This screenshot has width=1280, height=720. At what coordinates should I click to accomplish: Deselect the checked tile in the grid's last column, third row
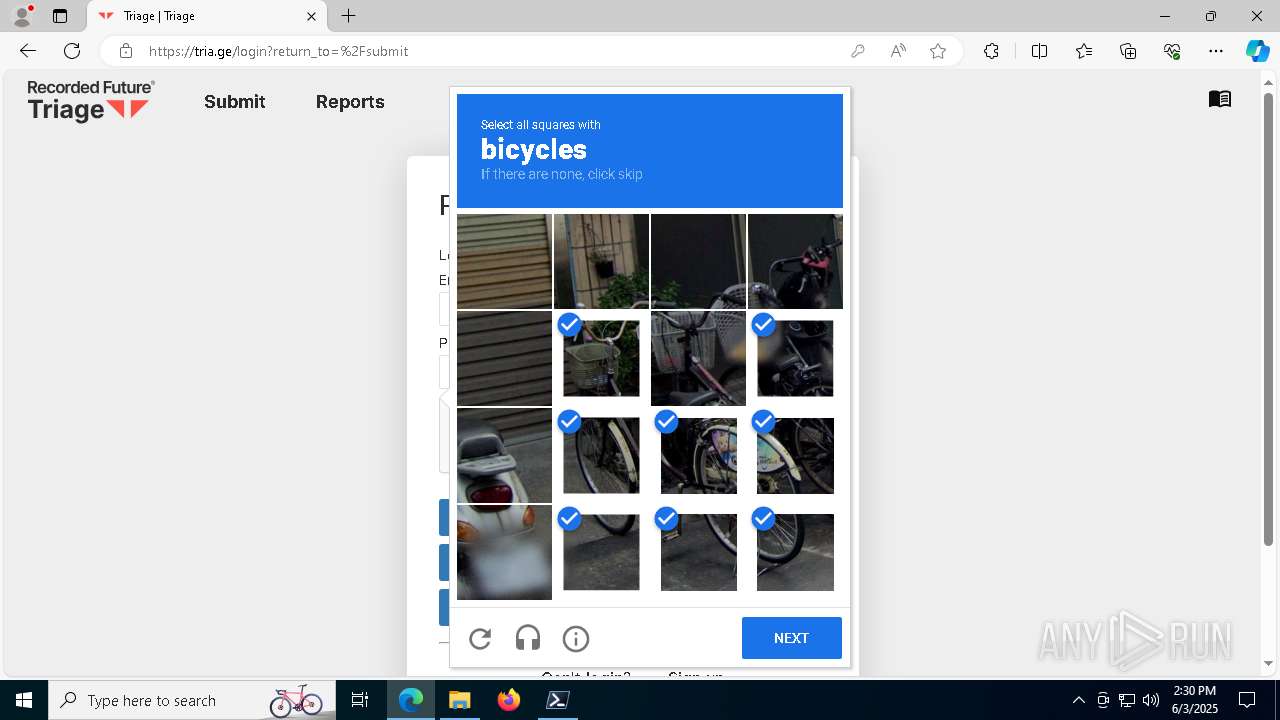click(795, 455)
